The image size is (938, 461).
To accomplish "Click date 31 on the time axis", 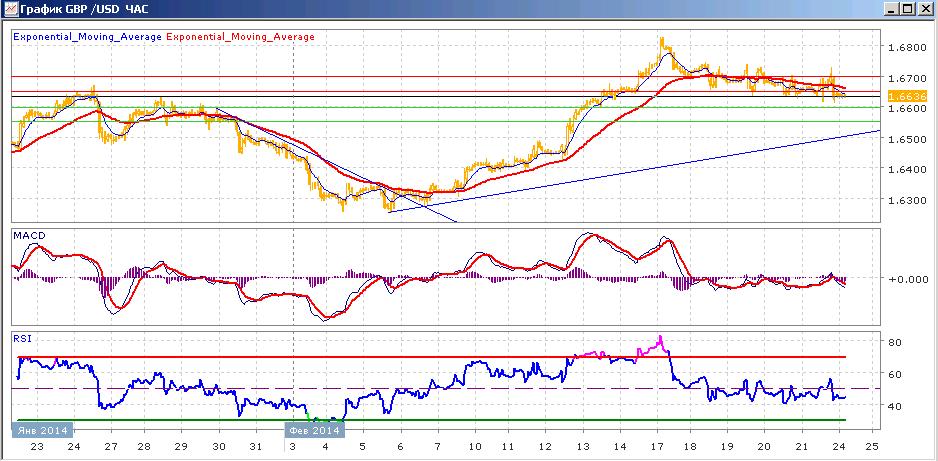I will 255,447.
